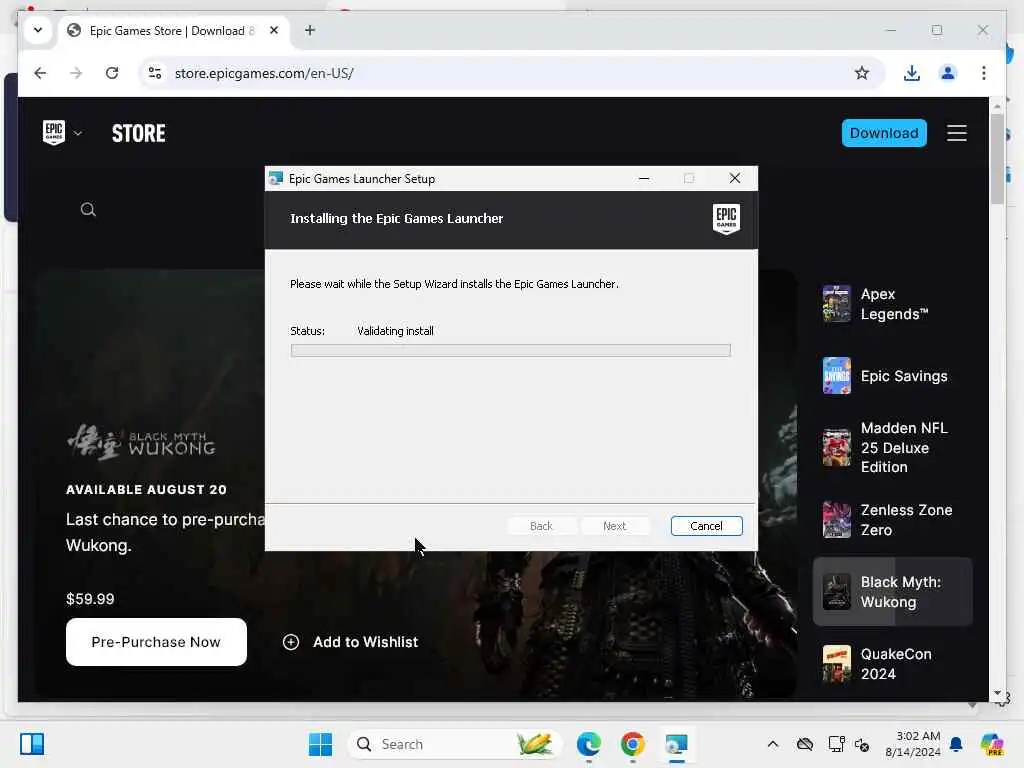
Task: Select Black Myth: Wukong in side list
Action: 892,592
